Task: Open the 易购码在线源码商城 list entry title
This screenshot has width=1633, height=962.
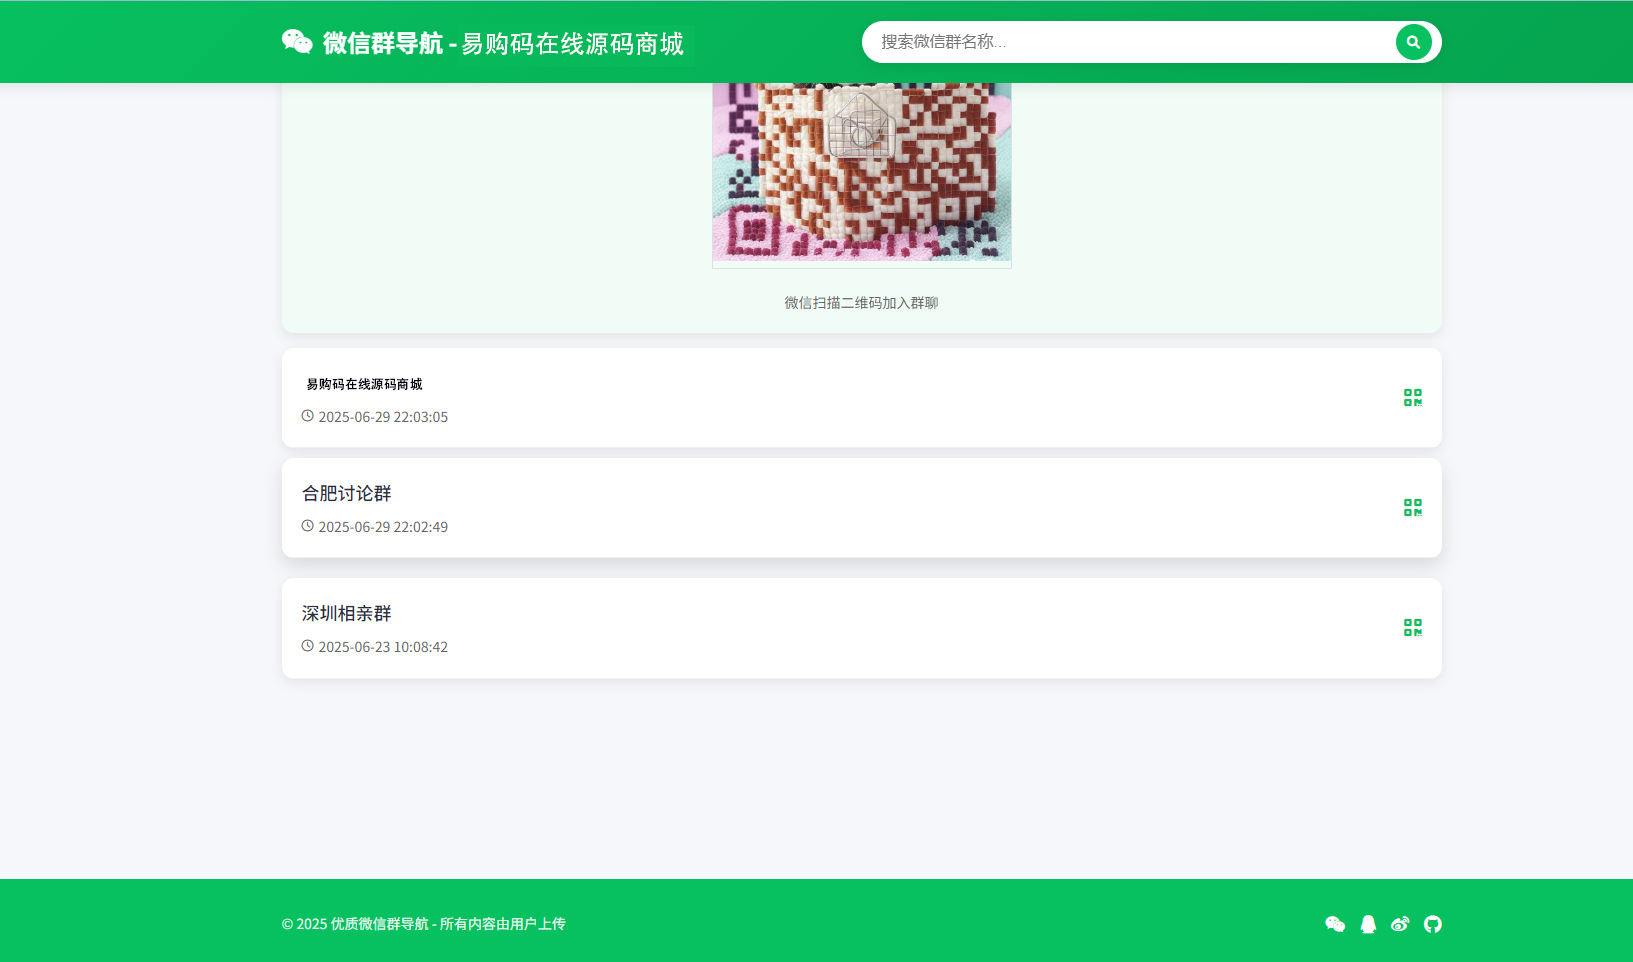Action: point(364,384)
